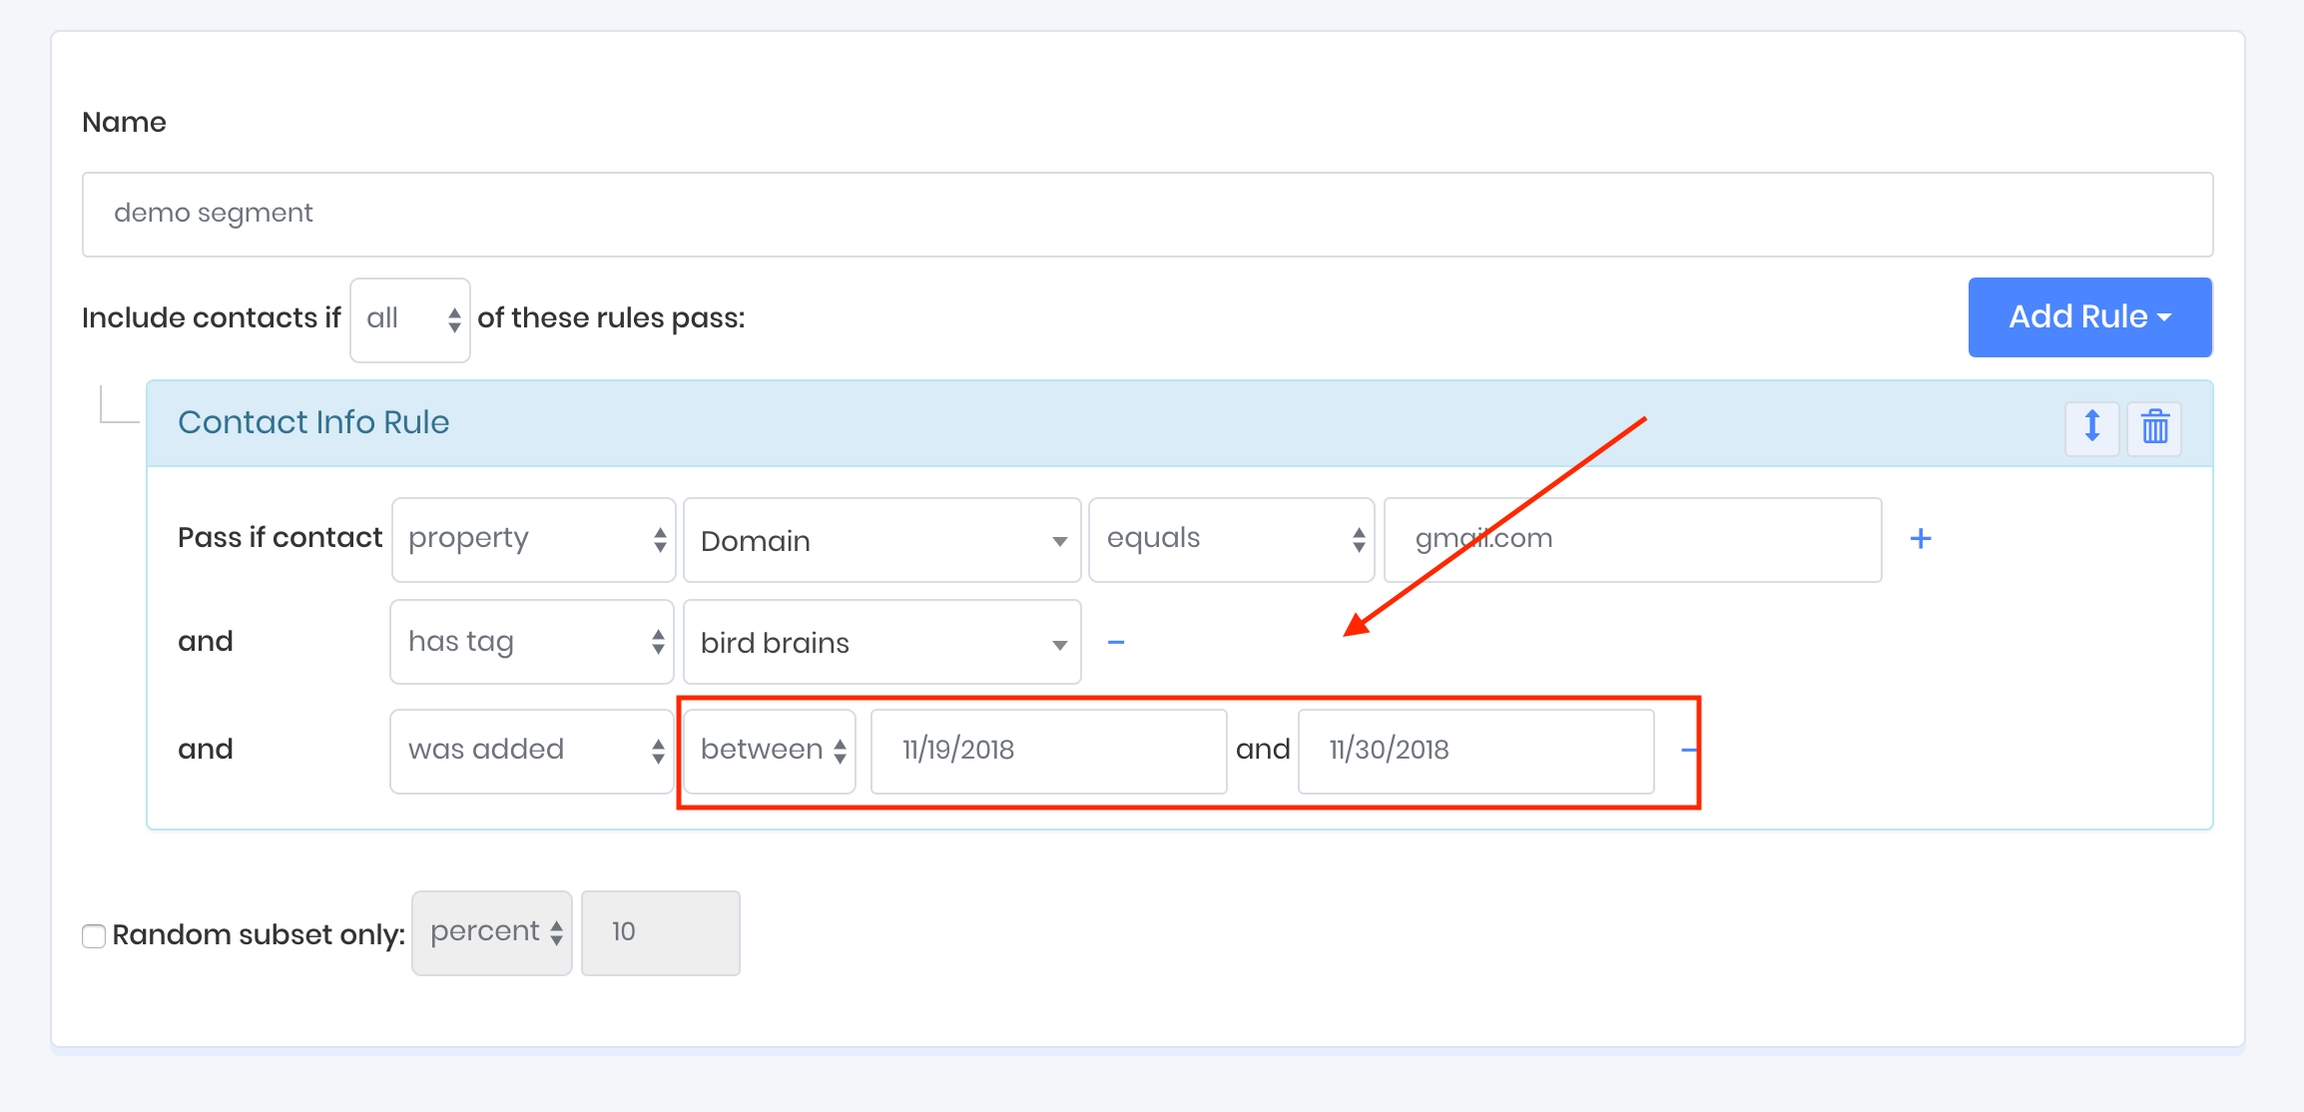The height and width of the screenshot is (1112, 2304).
Task: Open the 'between' date operator dropdown
Action: pos(769,750)
